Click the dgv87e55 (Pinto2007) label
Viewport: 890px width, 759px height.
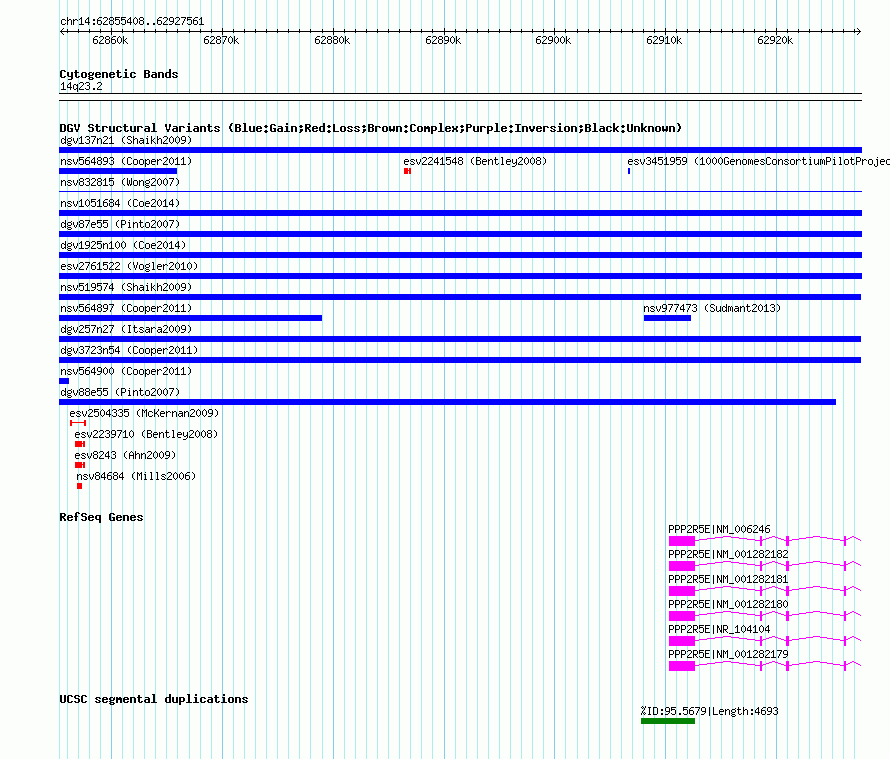(120, 224)
